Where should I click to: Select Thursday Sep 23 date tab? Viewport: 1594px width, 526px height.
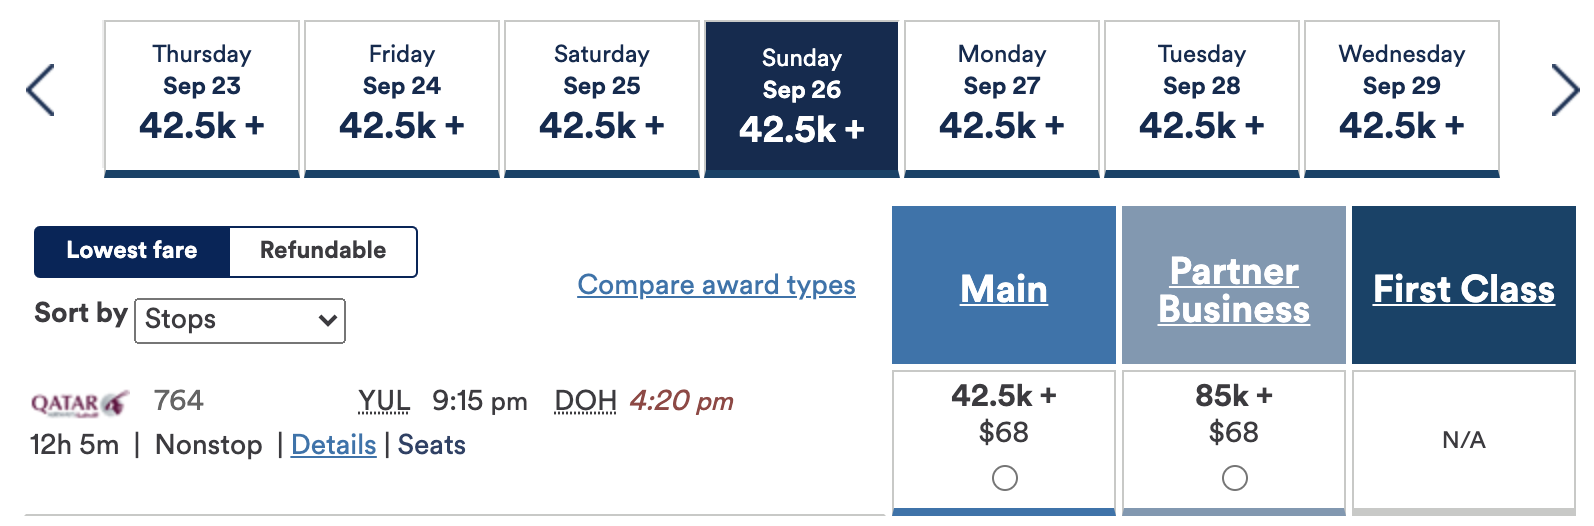pos(202,97)
